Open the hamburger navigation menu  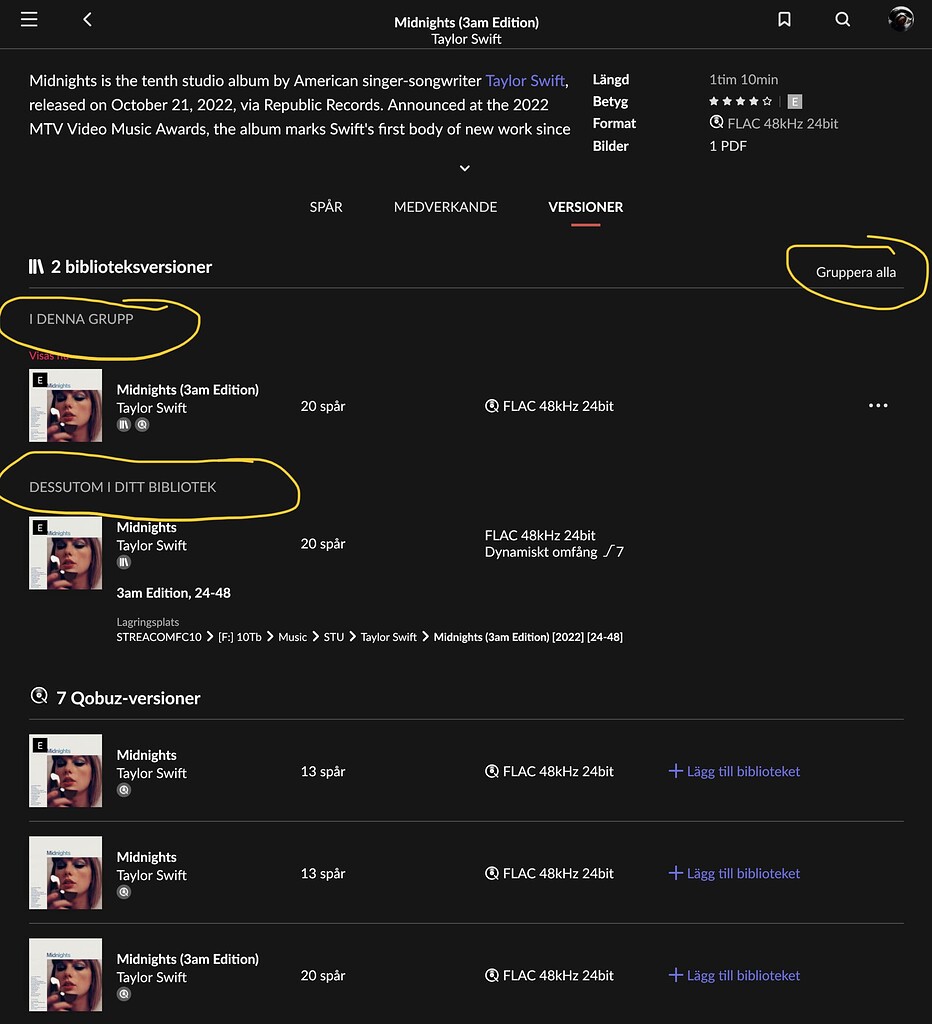tap(29, 20)
